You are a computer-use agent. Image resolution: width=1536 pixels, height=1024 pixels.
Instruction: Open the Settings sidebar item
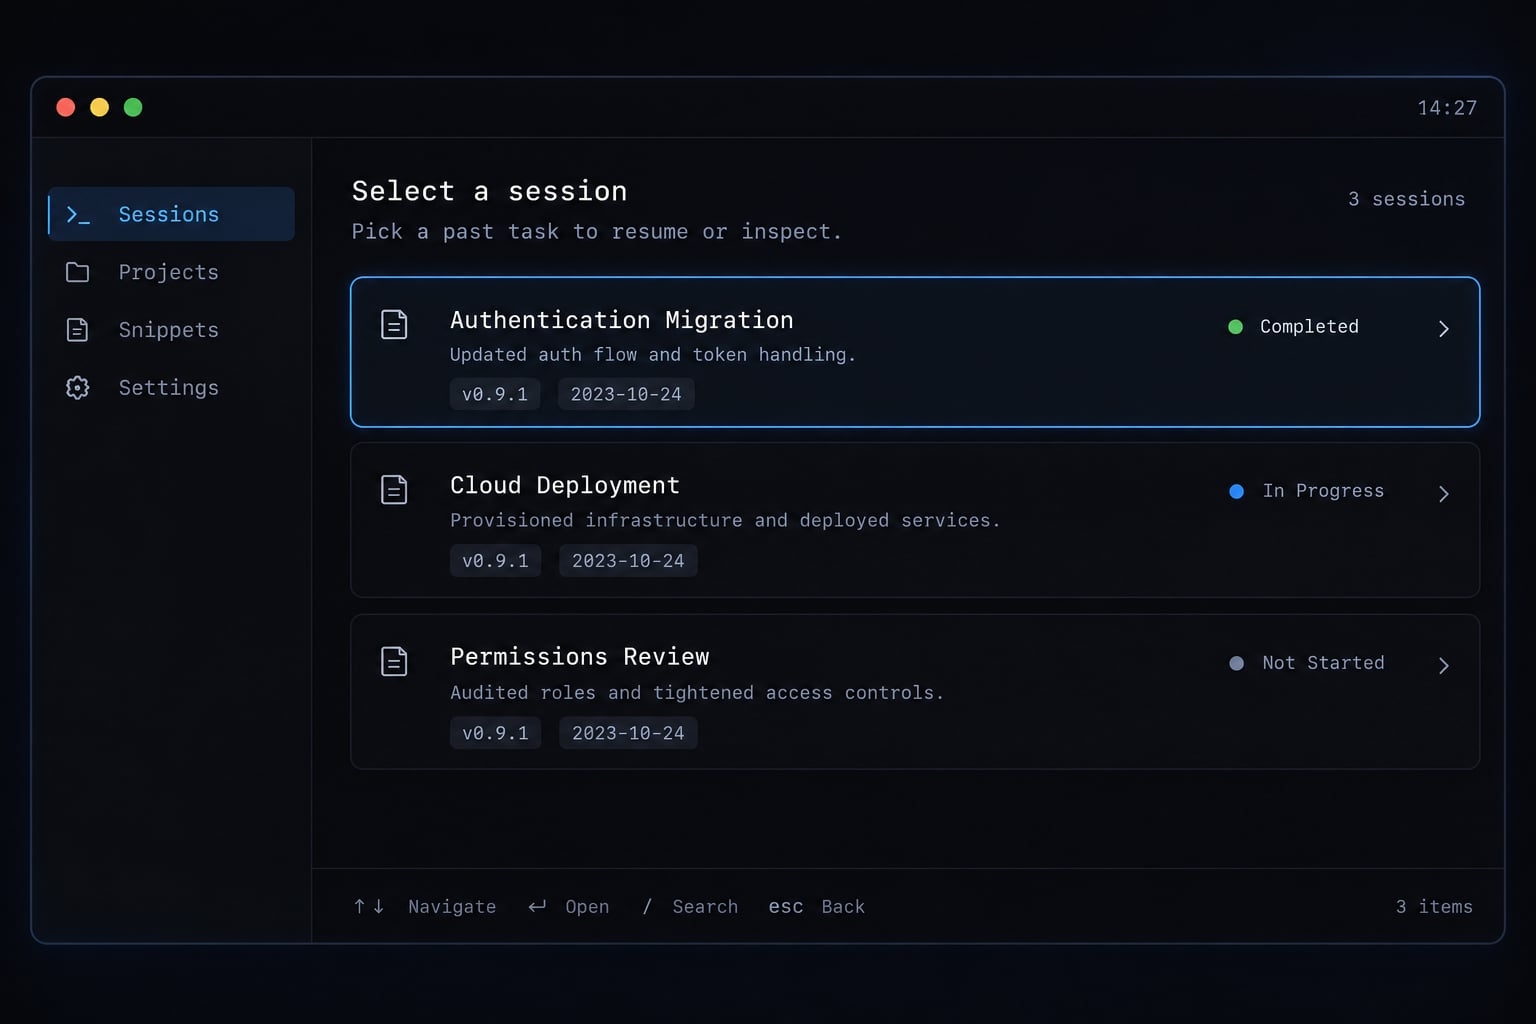[171, 388]
